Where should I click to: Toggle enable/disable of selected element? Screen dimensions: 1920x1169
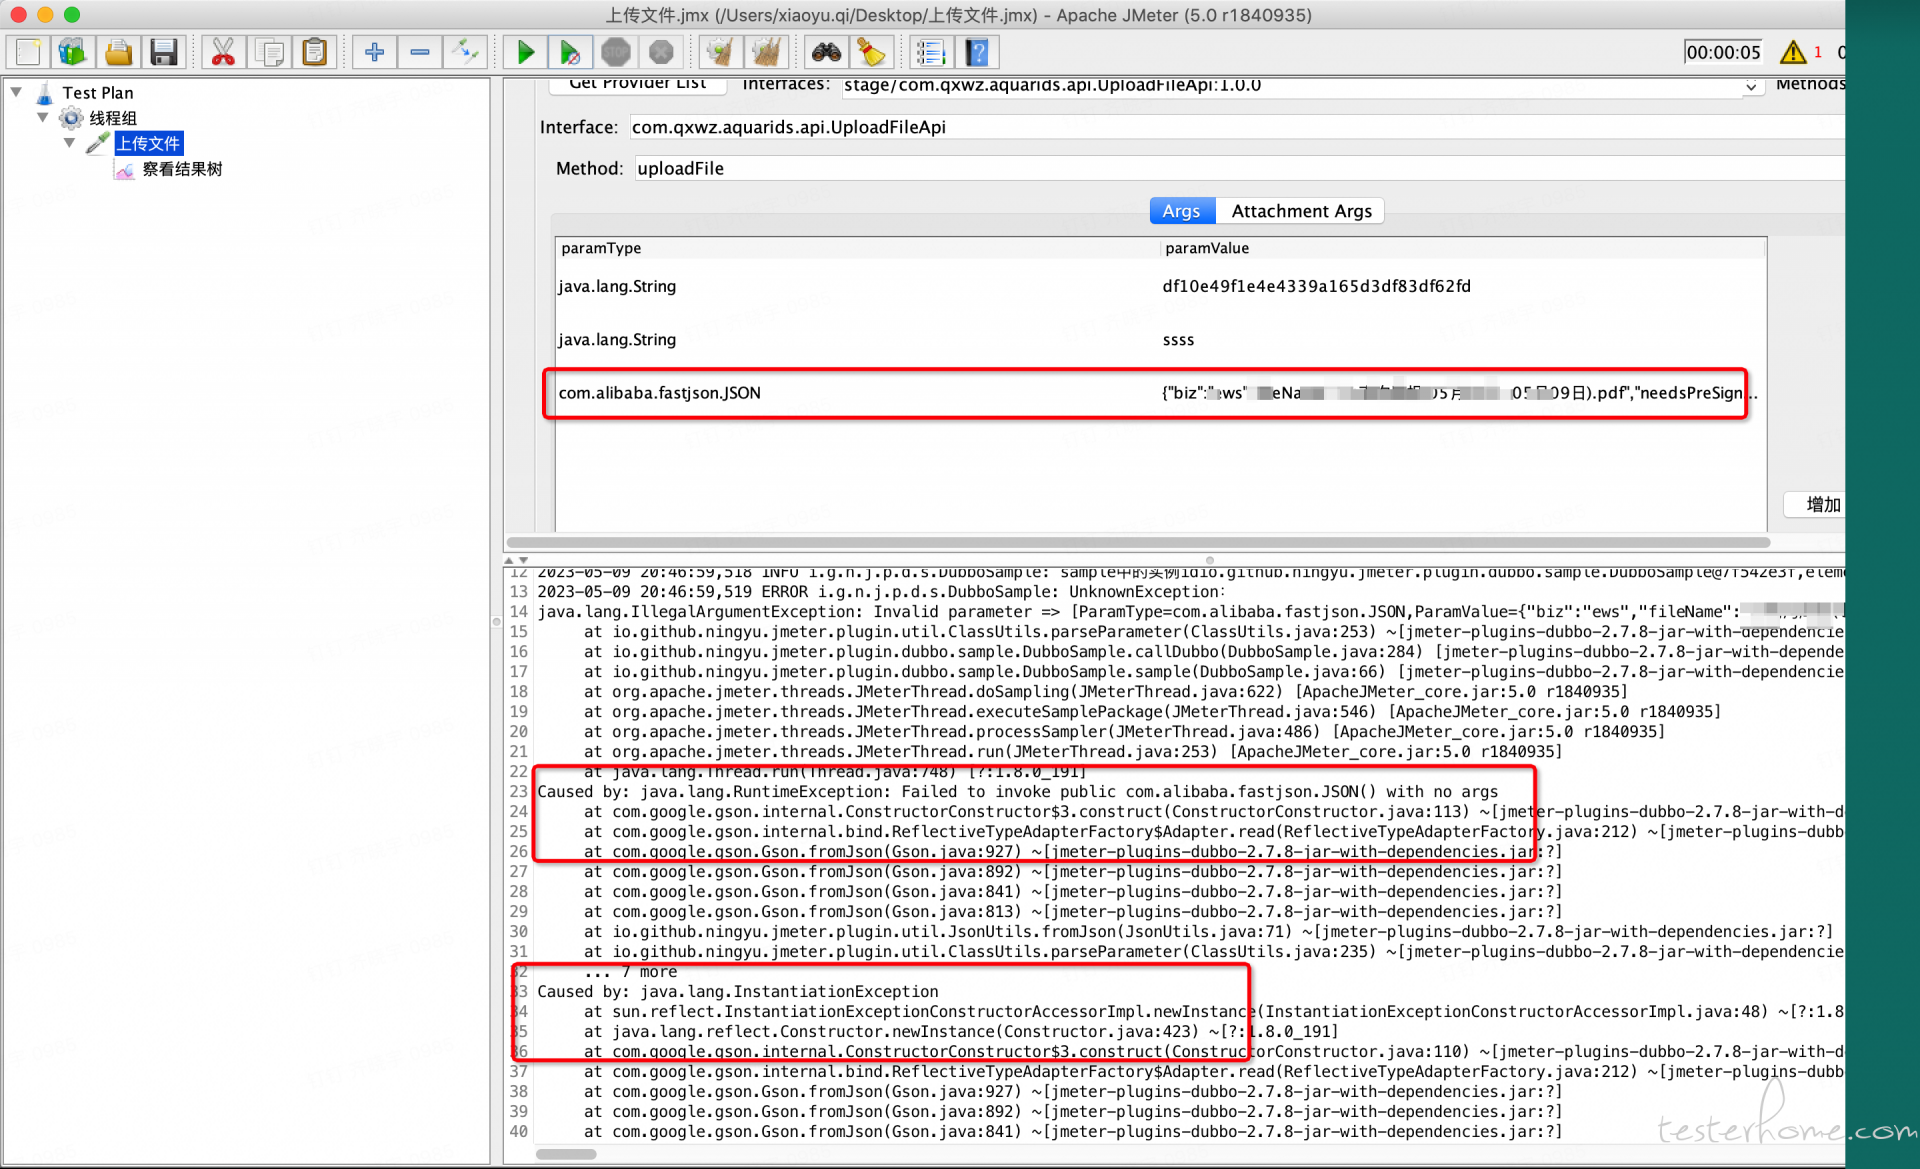pos(466,52)
